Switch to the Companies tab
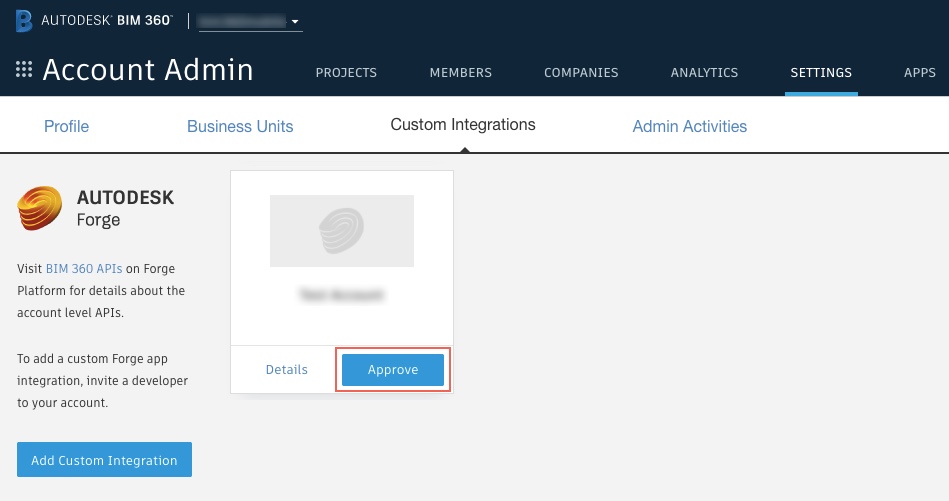 tap(581, 73)
